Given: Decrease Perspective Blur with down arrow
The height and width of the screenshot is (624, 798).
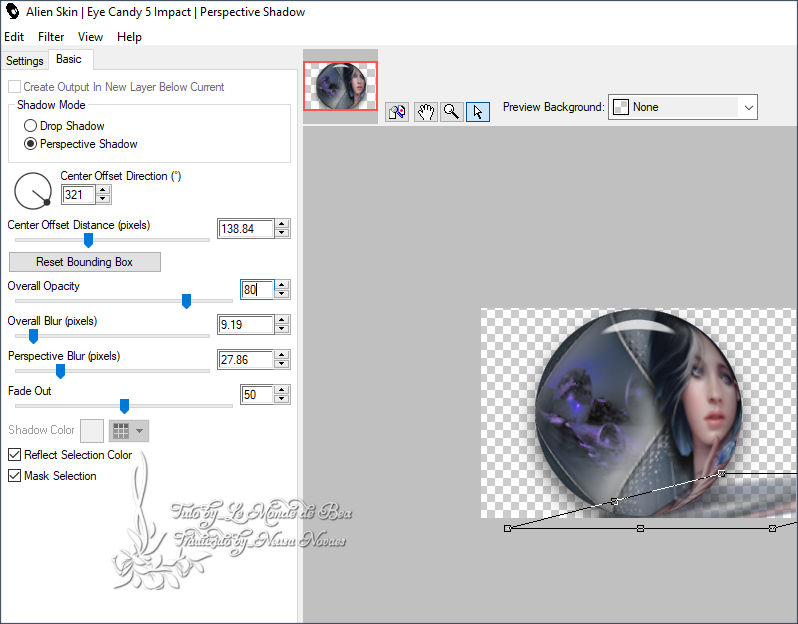Looking at the screenshot, I should pyautogui.click(x=282, y=364).
